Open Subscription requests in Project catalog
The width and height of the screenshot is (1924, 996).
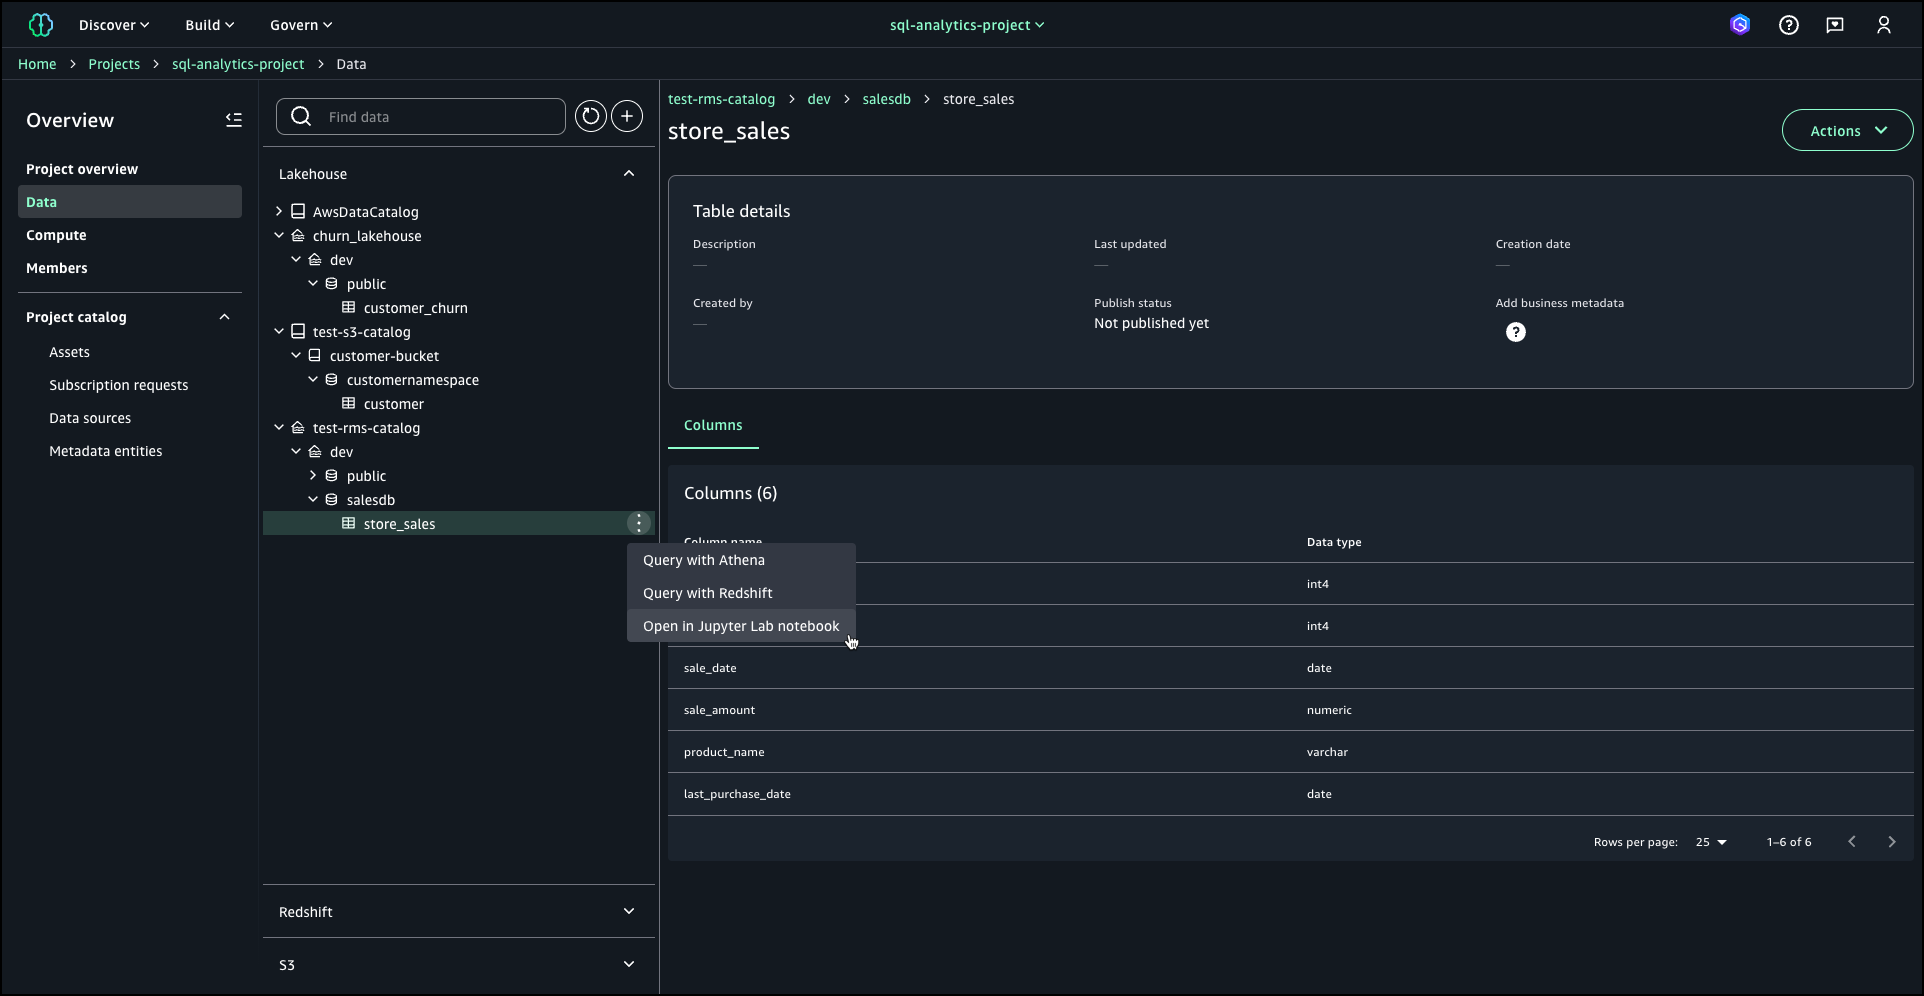[x=119, y=385]
